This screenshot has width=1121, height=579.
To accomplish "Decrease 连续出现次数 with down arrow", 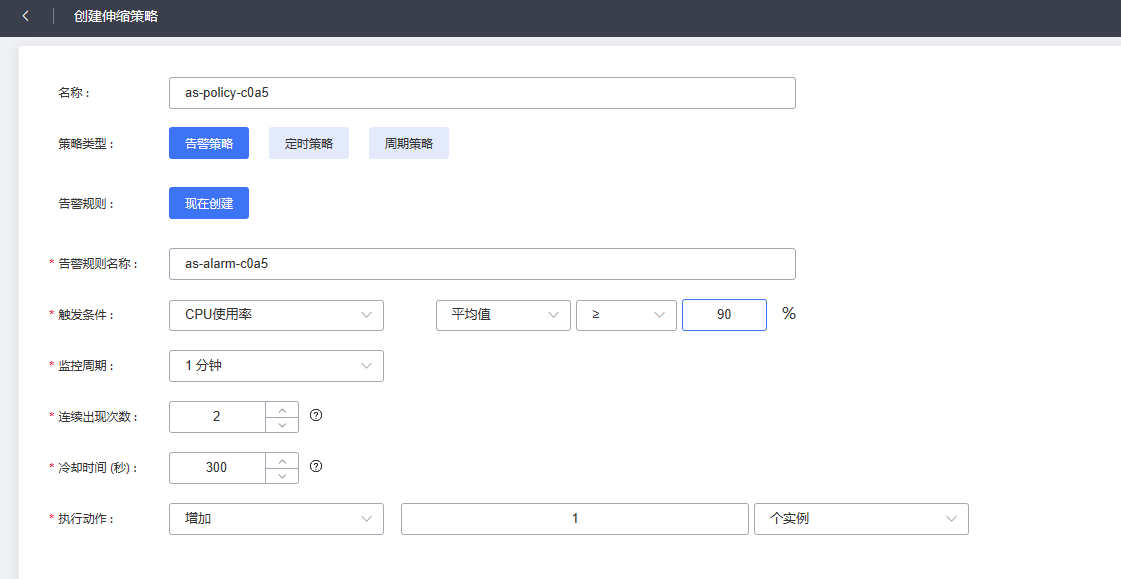I will 282,425.
